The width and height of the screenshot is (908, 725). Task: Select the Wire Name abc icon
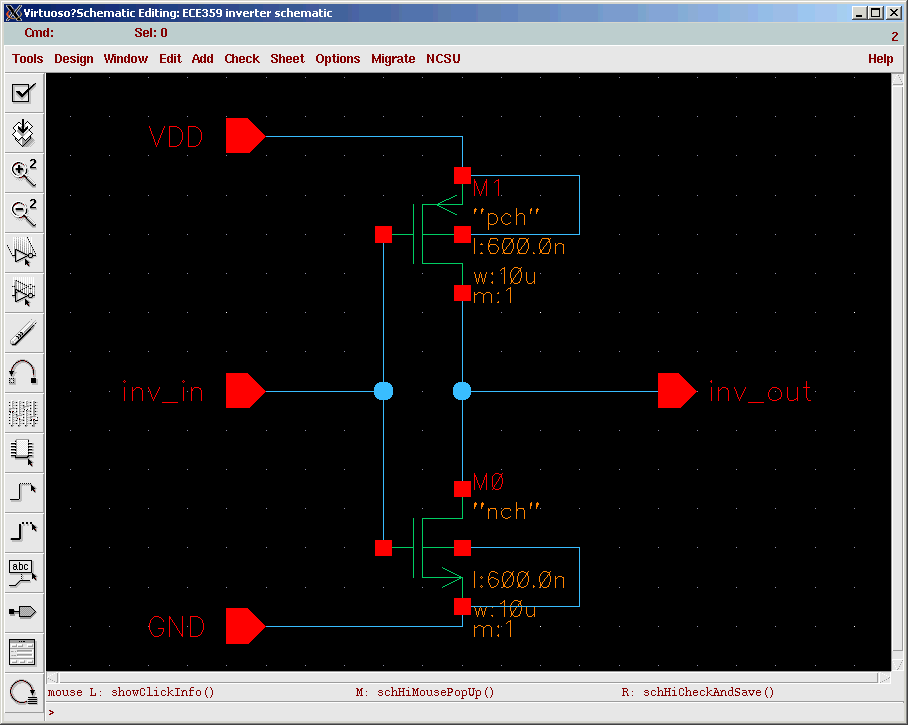coord(23,572)
